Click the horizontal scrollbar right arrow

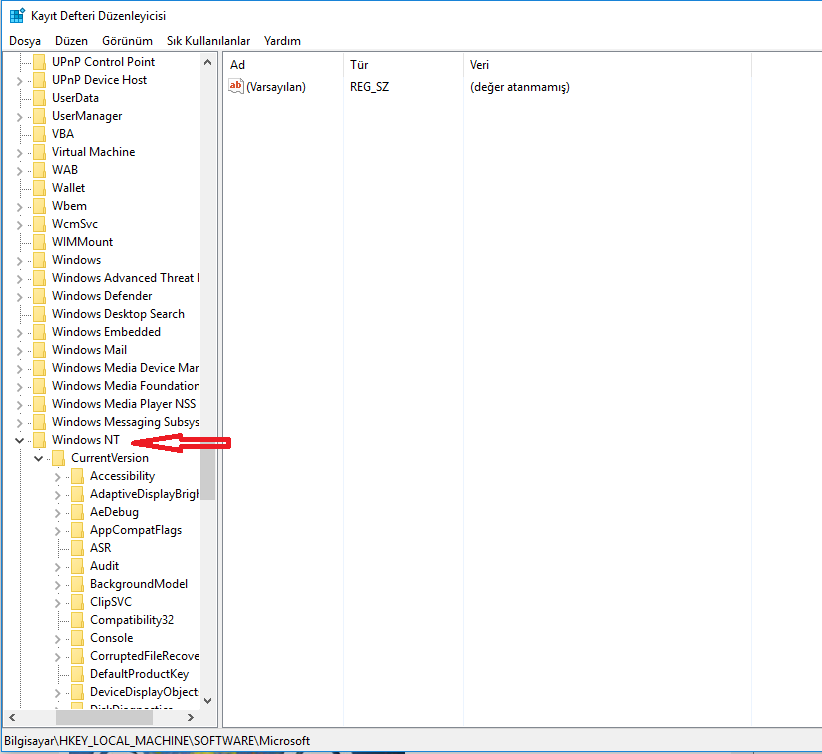(191, 717)
